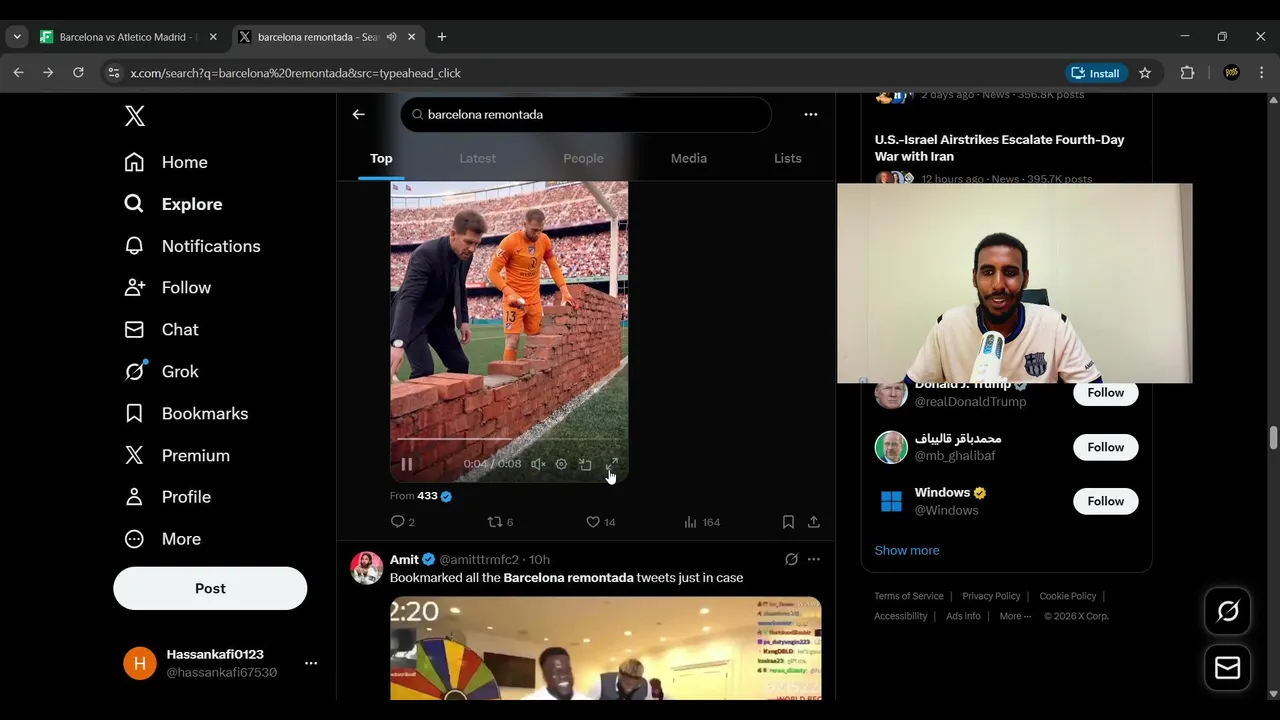
Task: Reply to the 433 video post
Action: click(x=402, y=522)
